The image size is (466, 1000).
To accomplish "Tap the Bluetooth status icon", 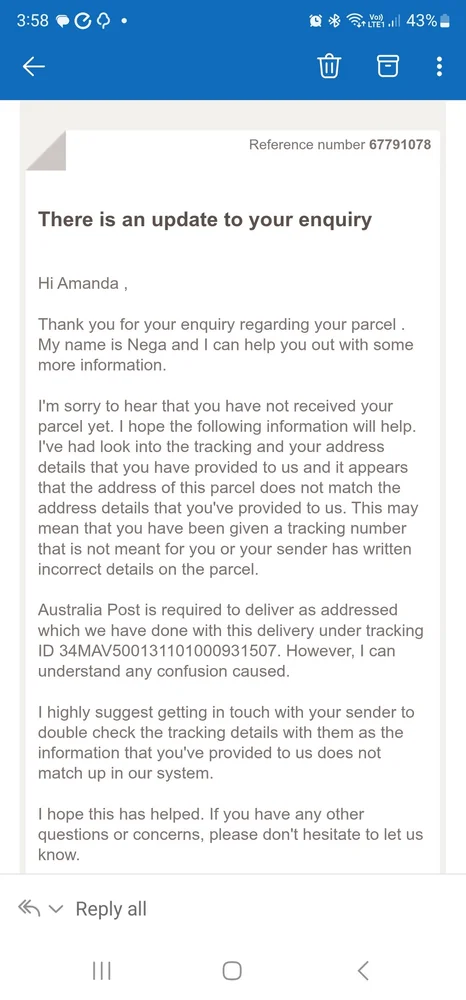I will coord(334,22).
